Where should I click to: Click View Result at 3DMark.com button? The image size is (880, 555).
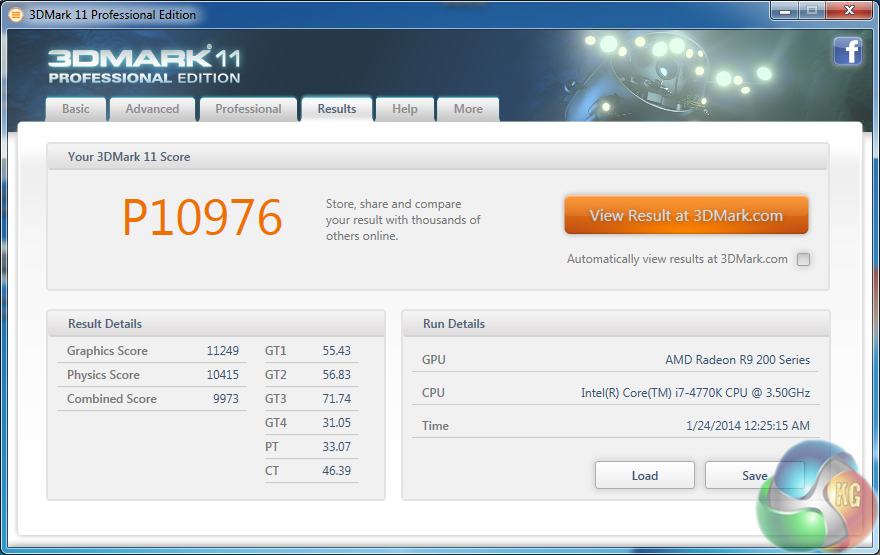pyautogui.click(x=686, y=215)
